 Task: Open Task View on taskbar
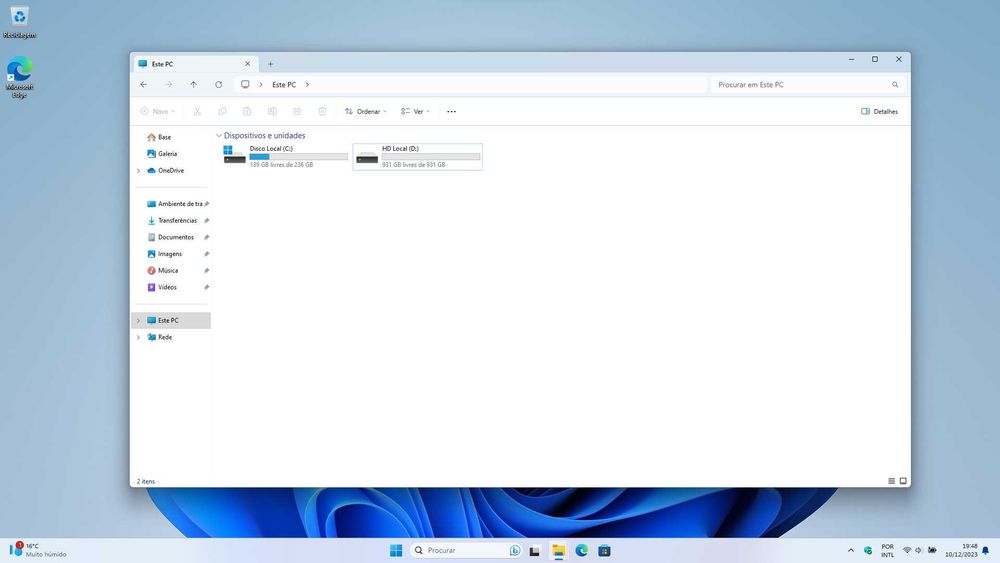pos(534,550)
